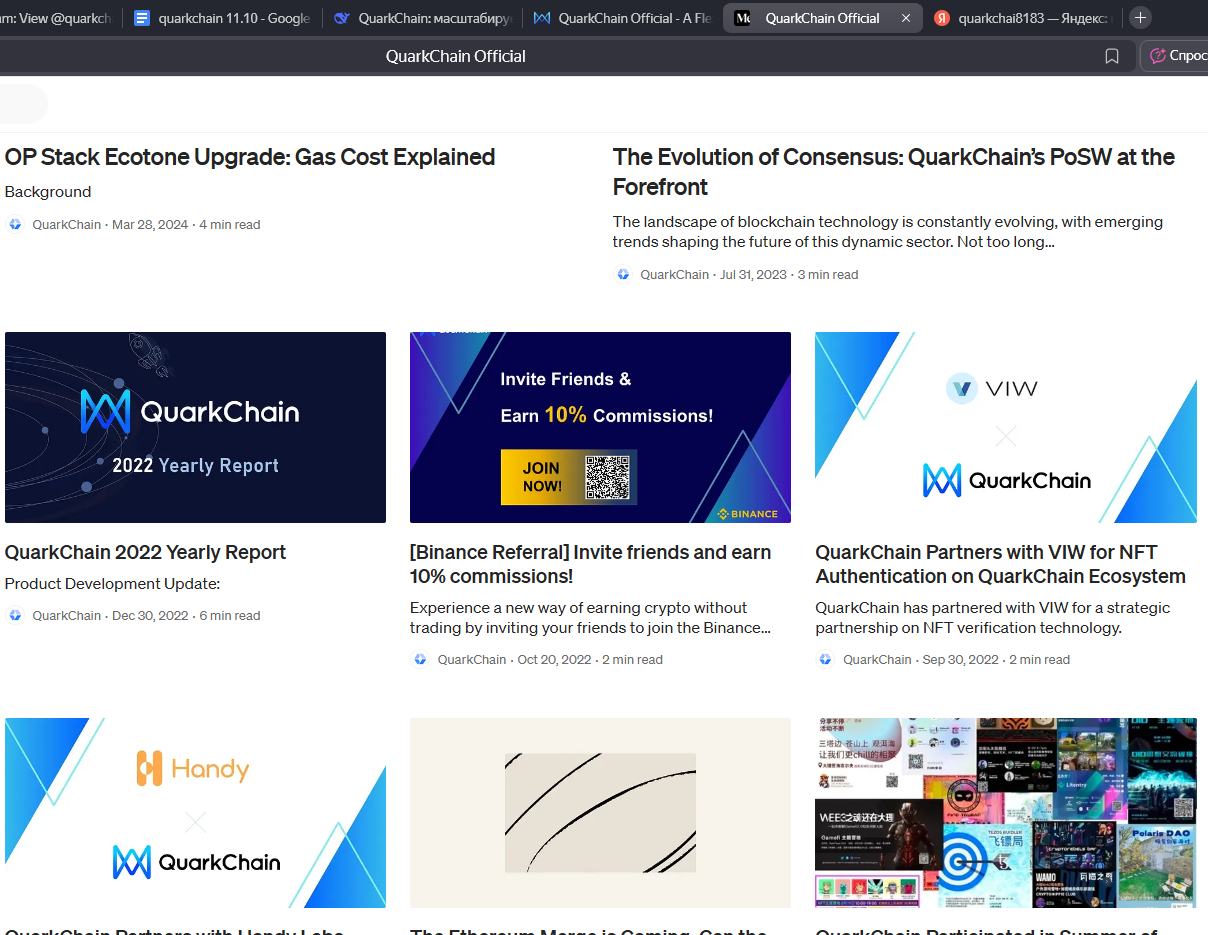
Task: Click author avatar on VIW partnership article
Action: click(825, 660)
